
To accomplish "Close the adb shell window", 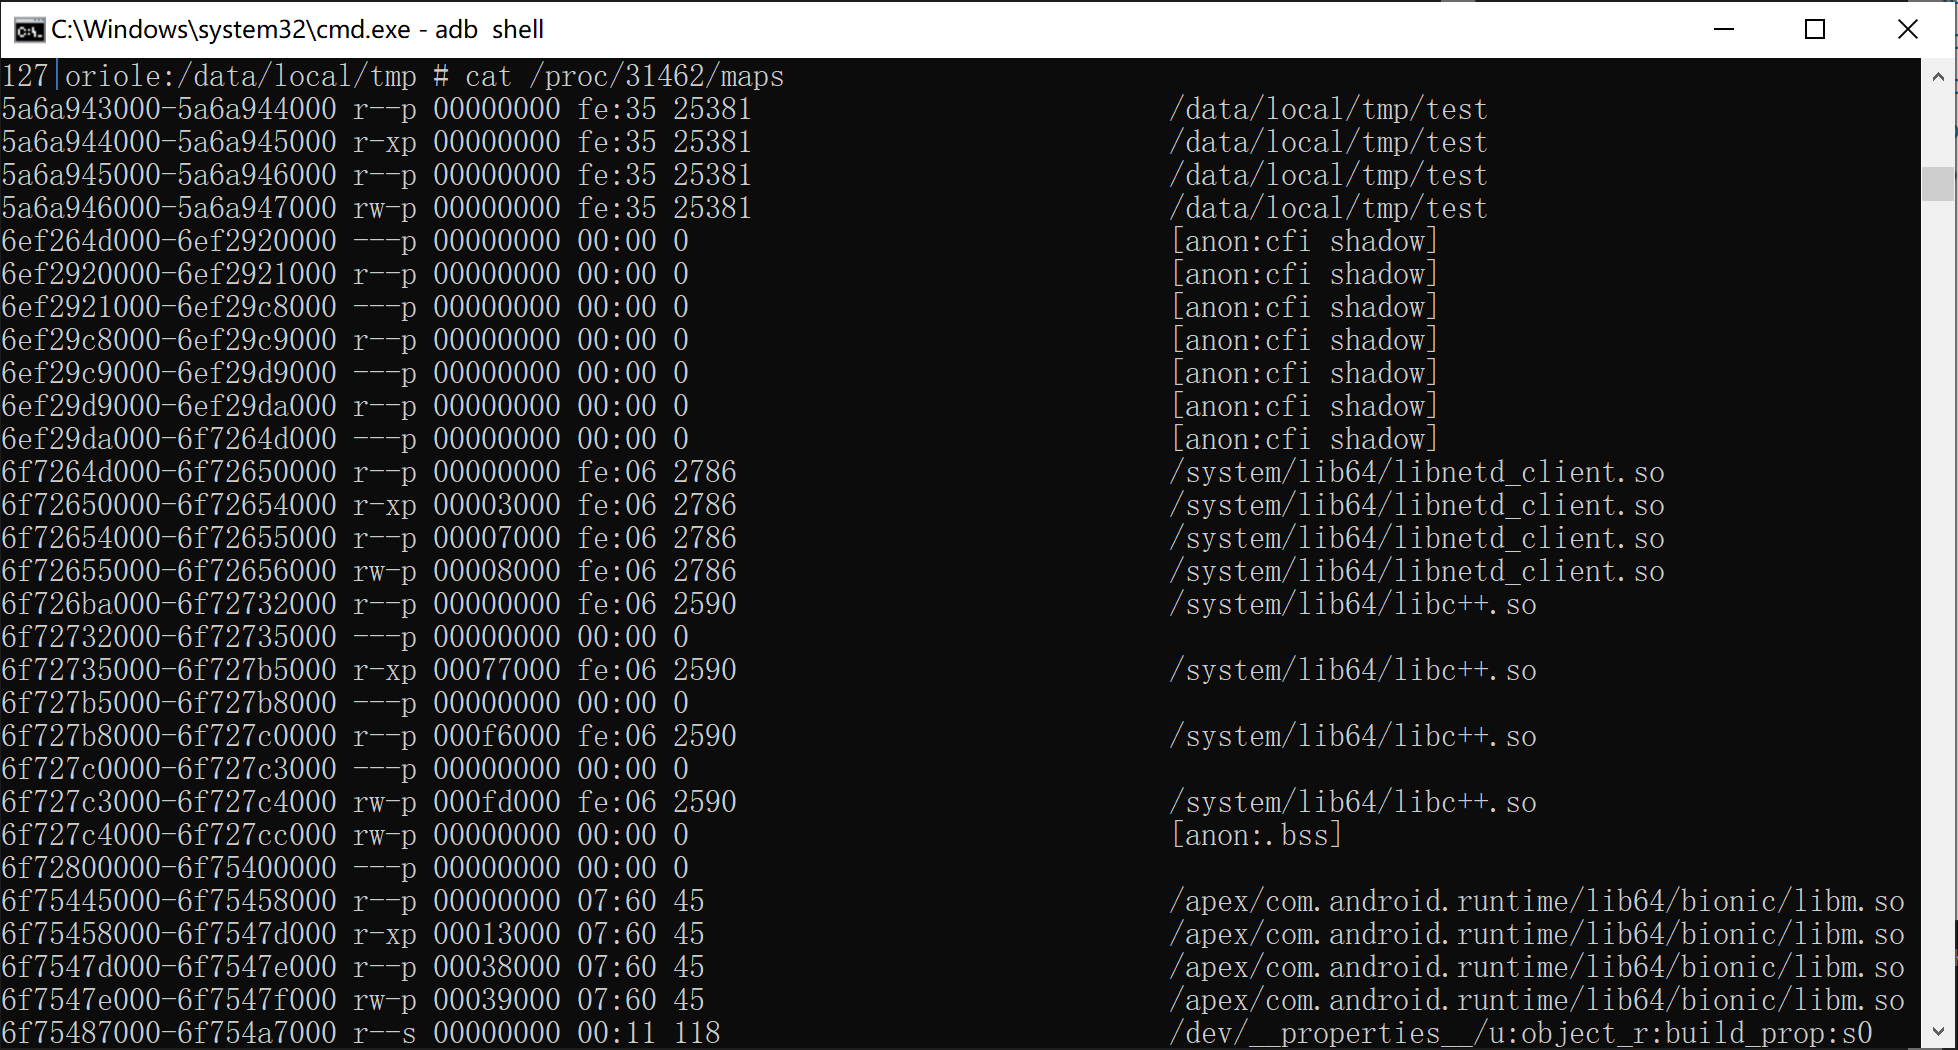I will 1907,29.
